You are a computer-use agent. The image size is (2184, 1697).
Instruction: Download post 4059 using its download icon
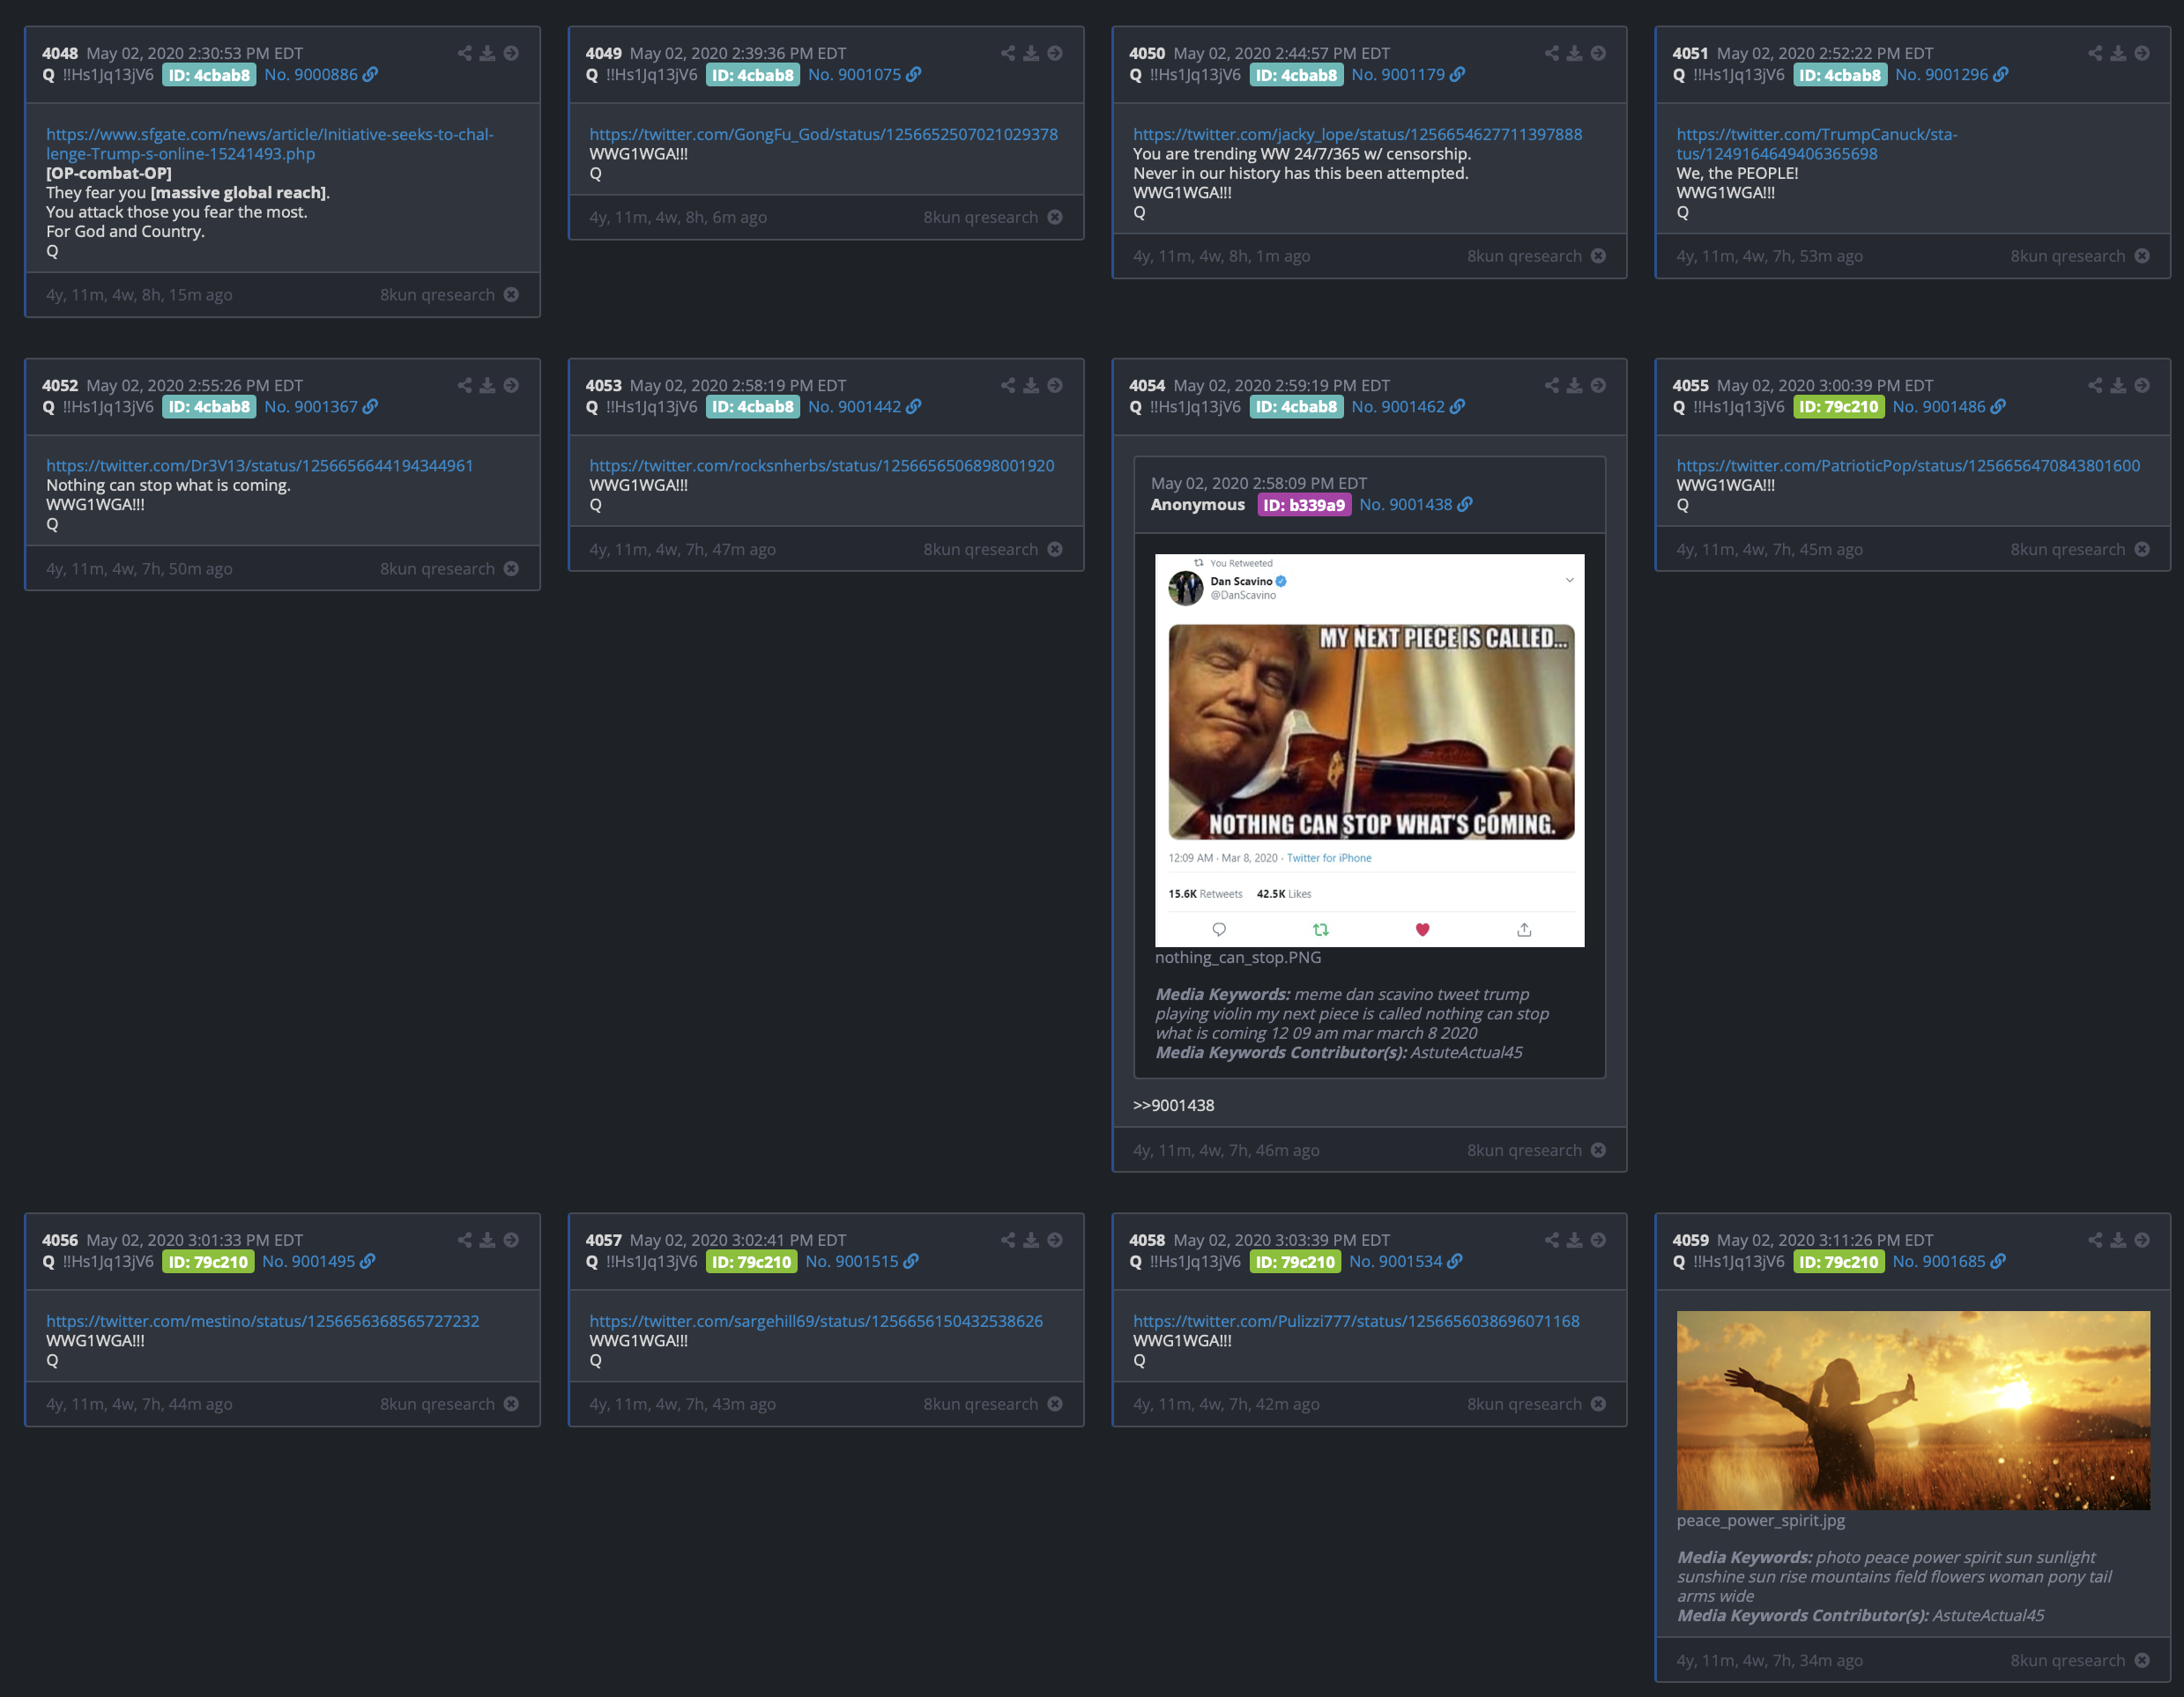[2118, 1240]
